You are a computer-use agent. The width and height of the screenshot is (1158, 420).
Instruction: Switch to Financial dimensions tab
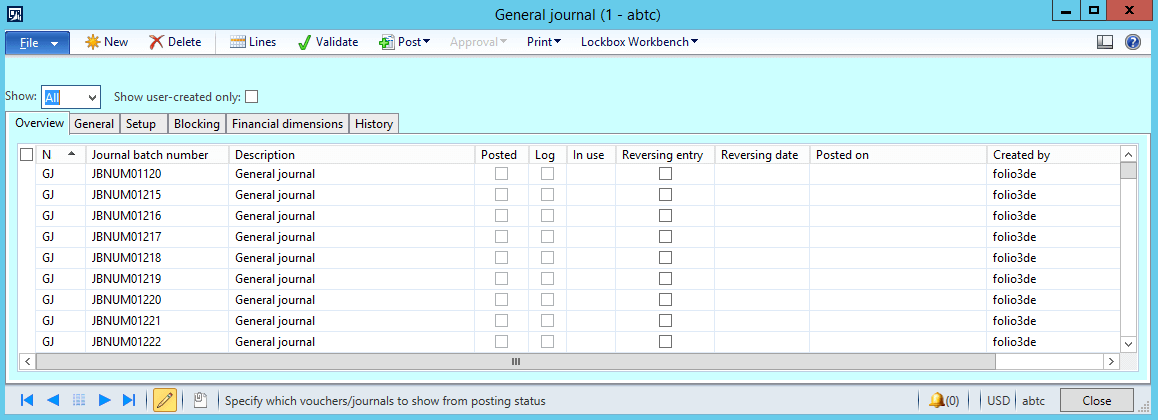[287, 124]
